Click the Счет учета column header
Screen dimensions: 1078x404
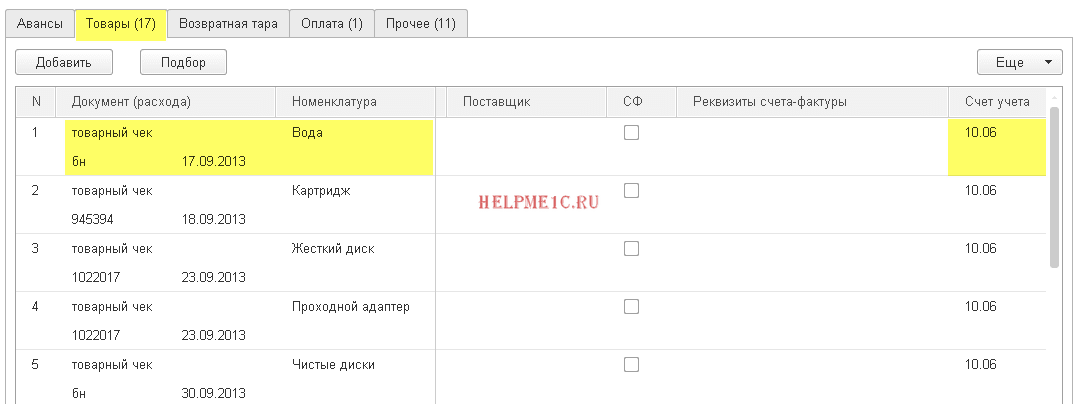996,101
